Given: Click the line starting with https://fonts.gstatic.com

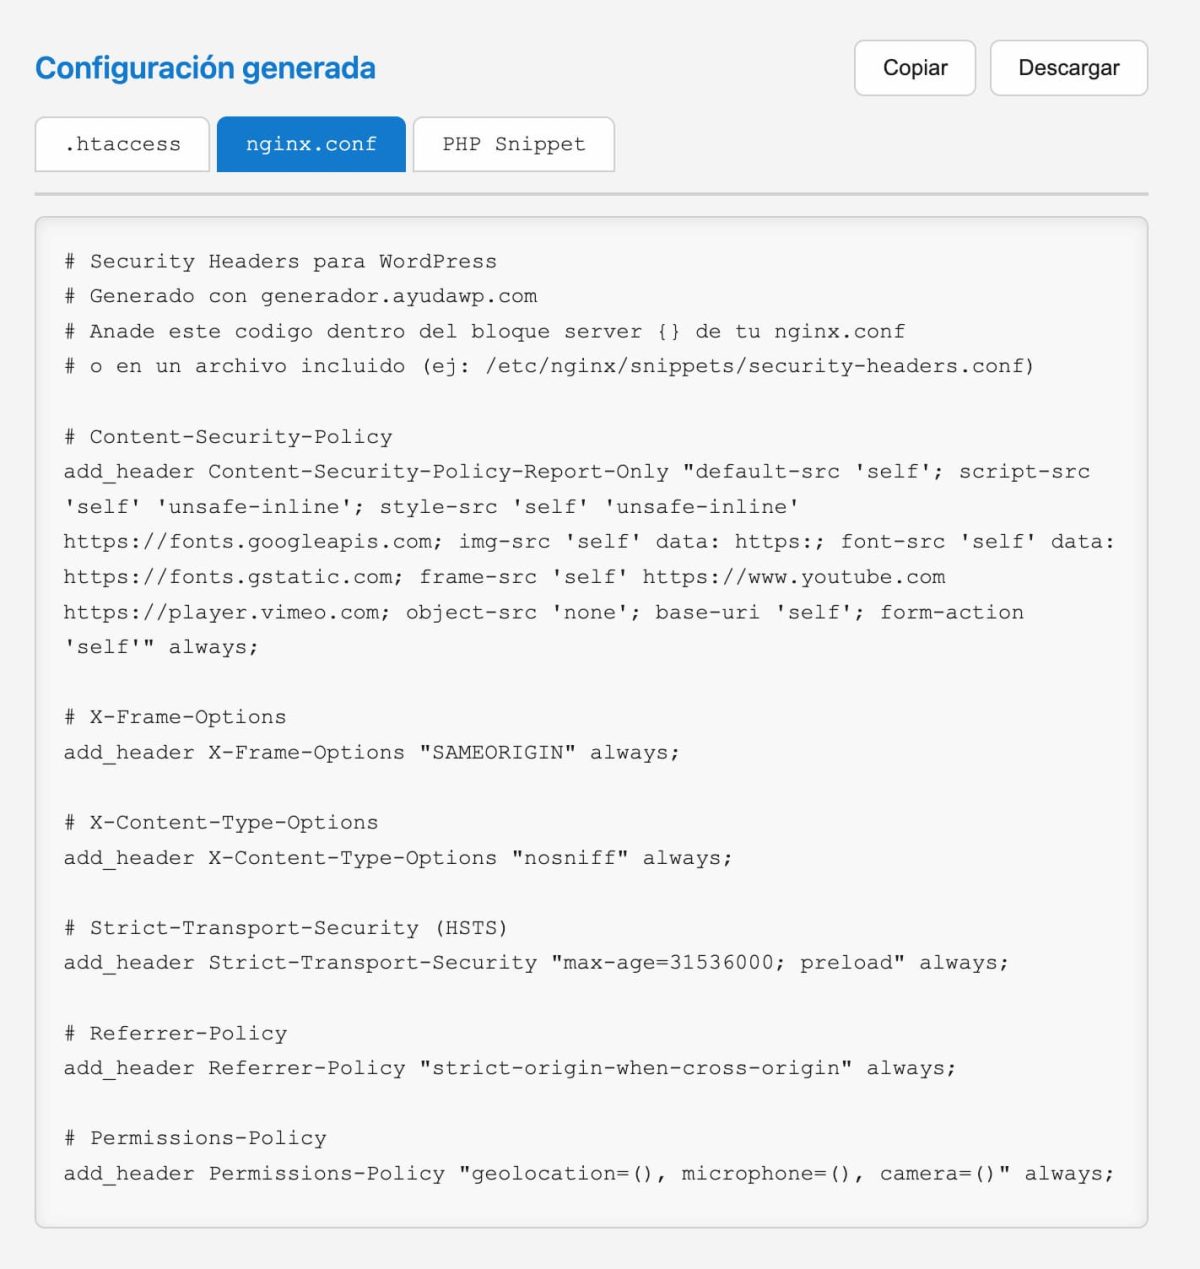Looking at the screenshot, I should [504, 577].
